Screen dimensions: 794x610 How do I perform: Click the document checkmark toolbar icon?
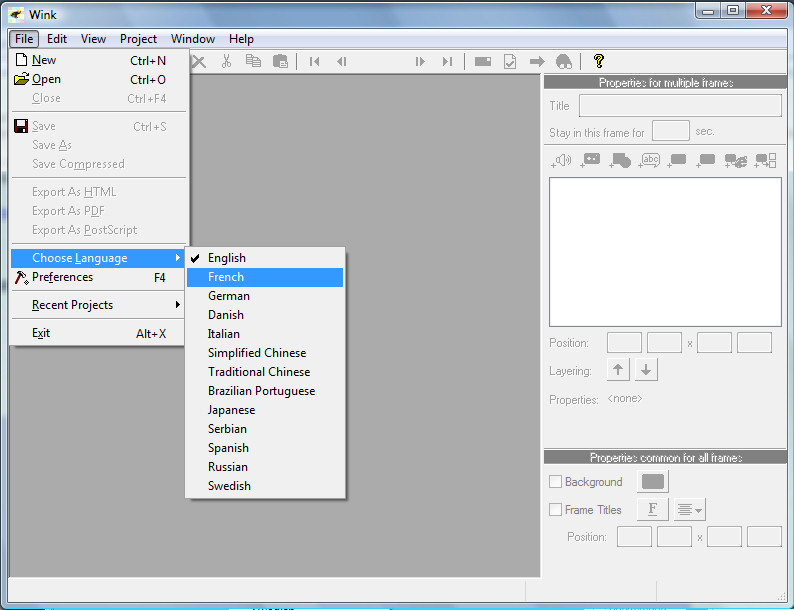coord(510,62)
